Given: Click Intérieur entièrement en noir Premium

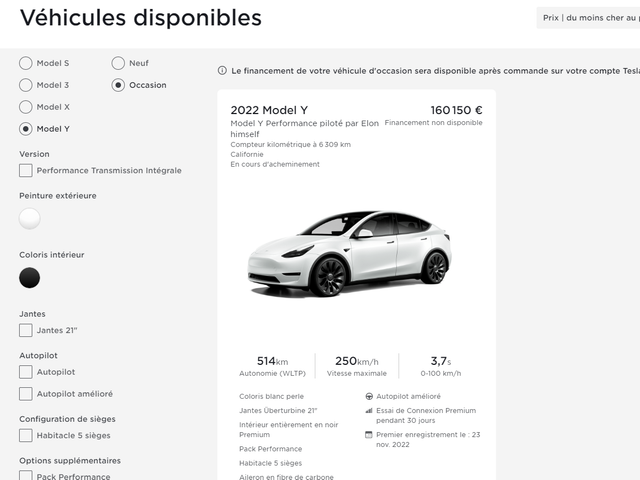Looking at the screenshot, I should [289, 430].
